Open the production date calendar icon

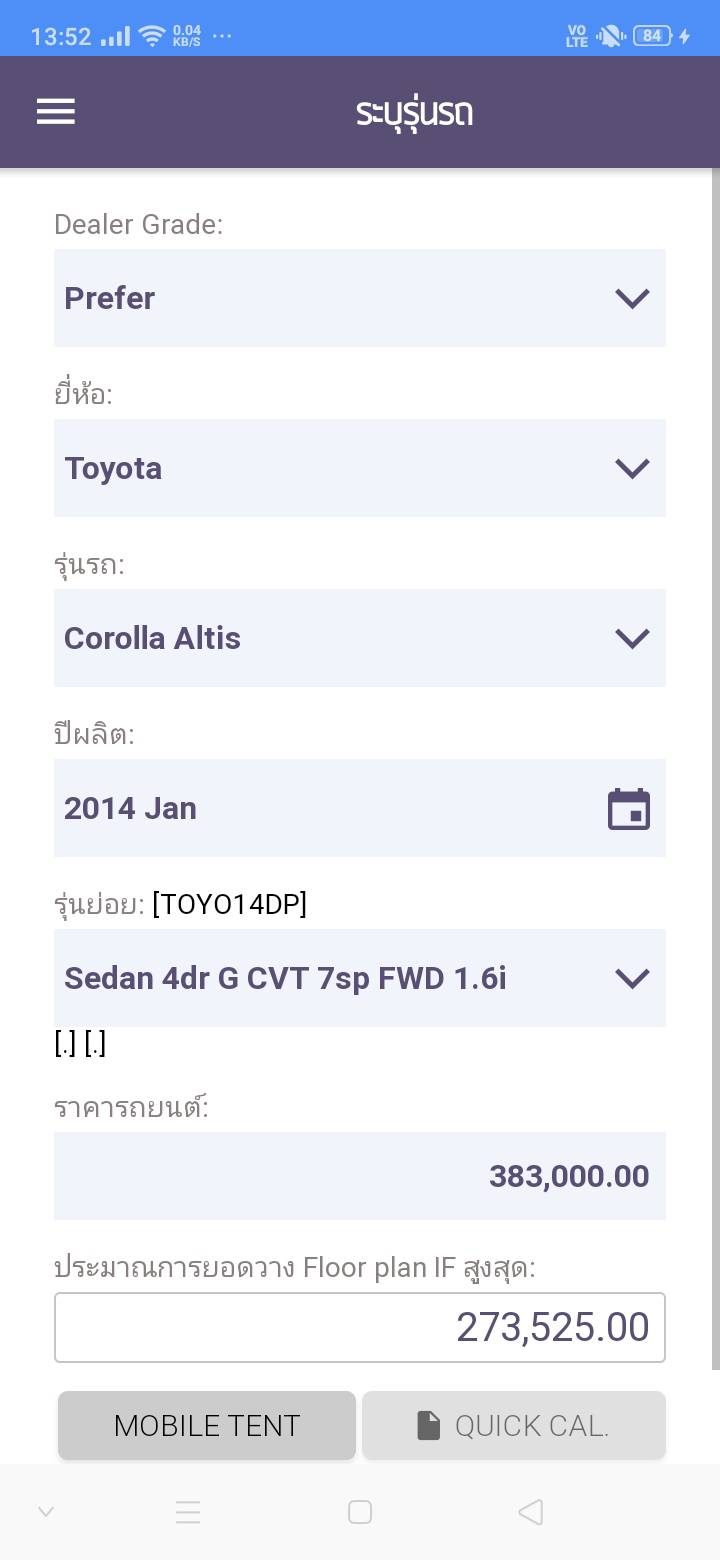629,809
